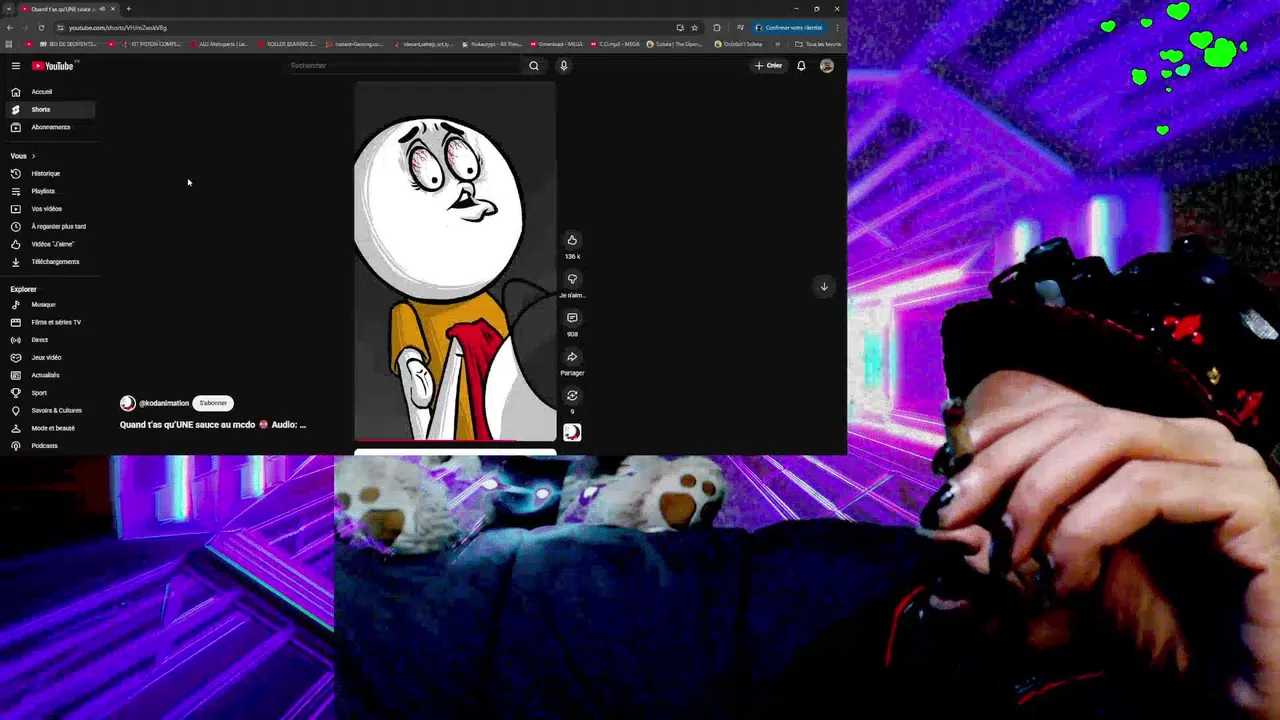The width and height of the screenshot is (1280, 720).
Task: Open Tous les favoris folder
Action: (818, 44)
